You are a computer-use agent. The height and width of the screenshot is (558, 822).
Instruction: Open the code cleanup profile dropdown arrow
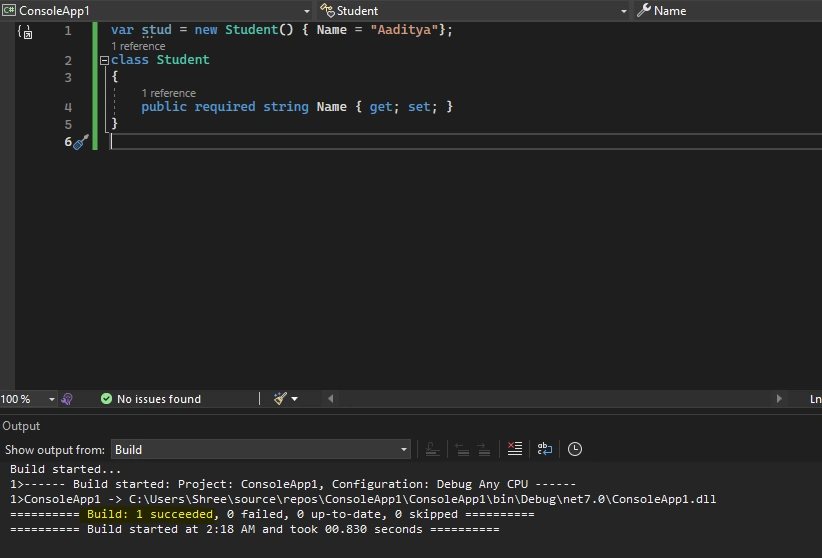tap(295, 399)
